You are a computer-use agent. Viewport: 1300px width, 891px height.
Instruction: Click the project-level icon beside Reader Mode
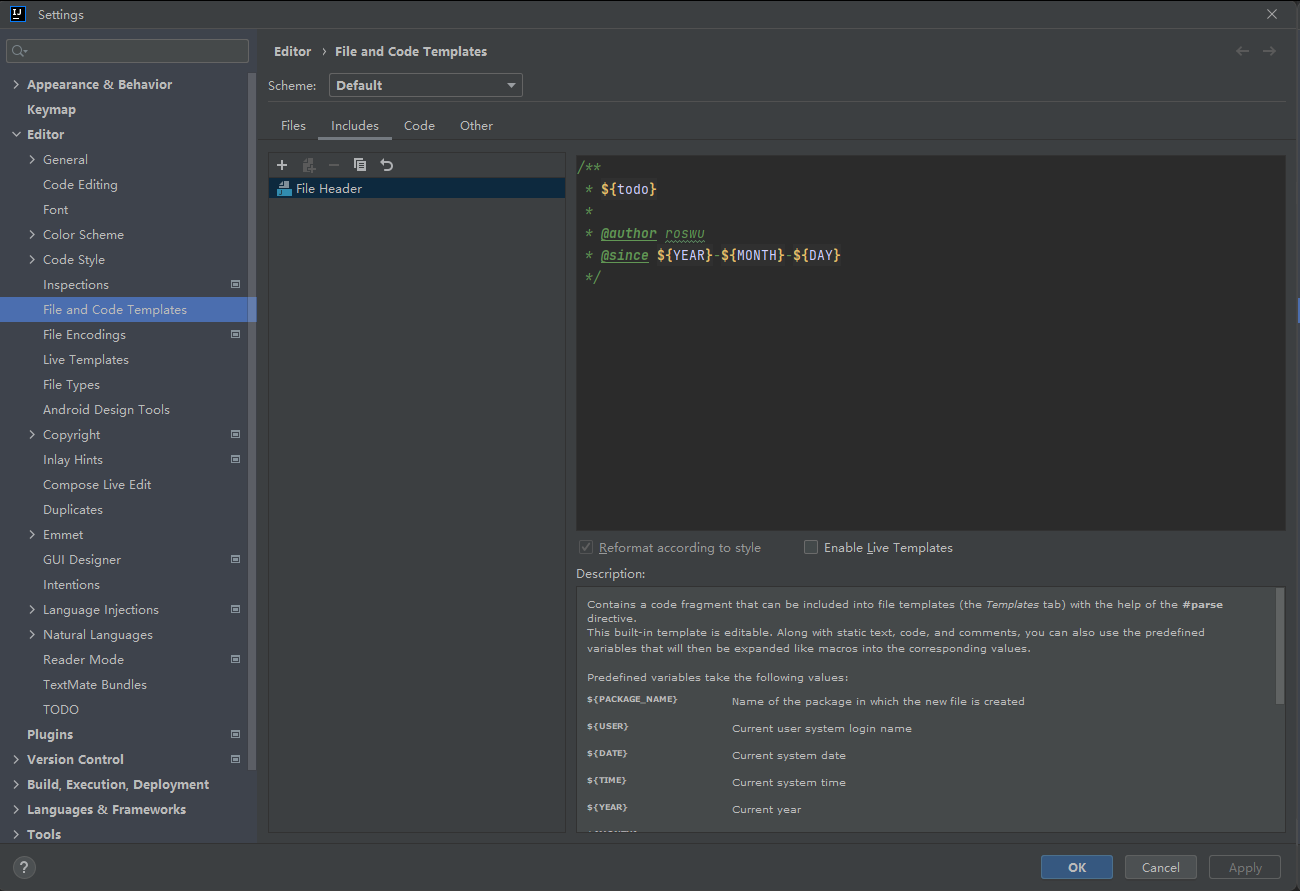[236, 659]
